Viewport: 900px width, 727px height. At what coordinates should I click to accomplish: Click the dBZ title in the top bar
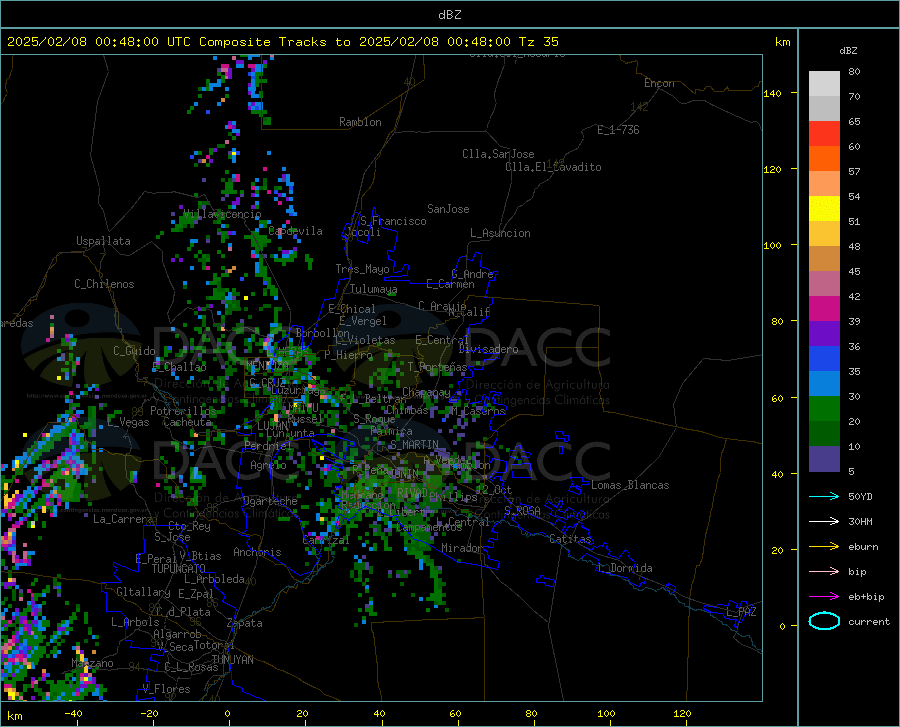tap(449, 15)
